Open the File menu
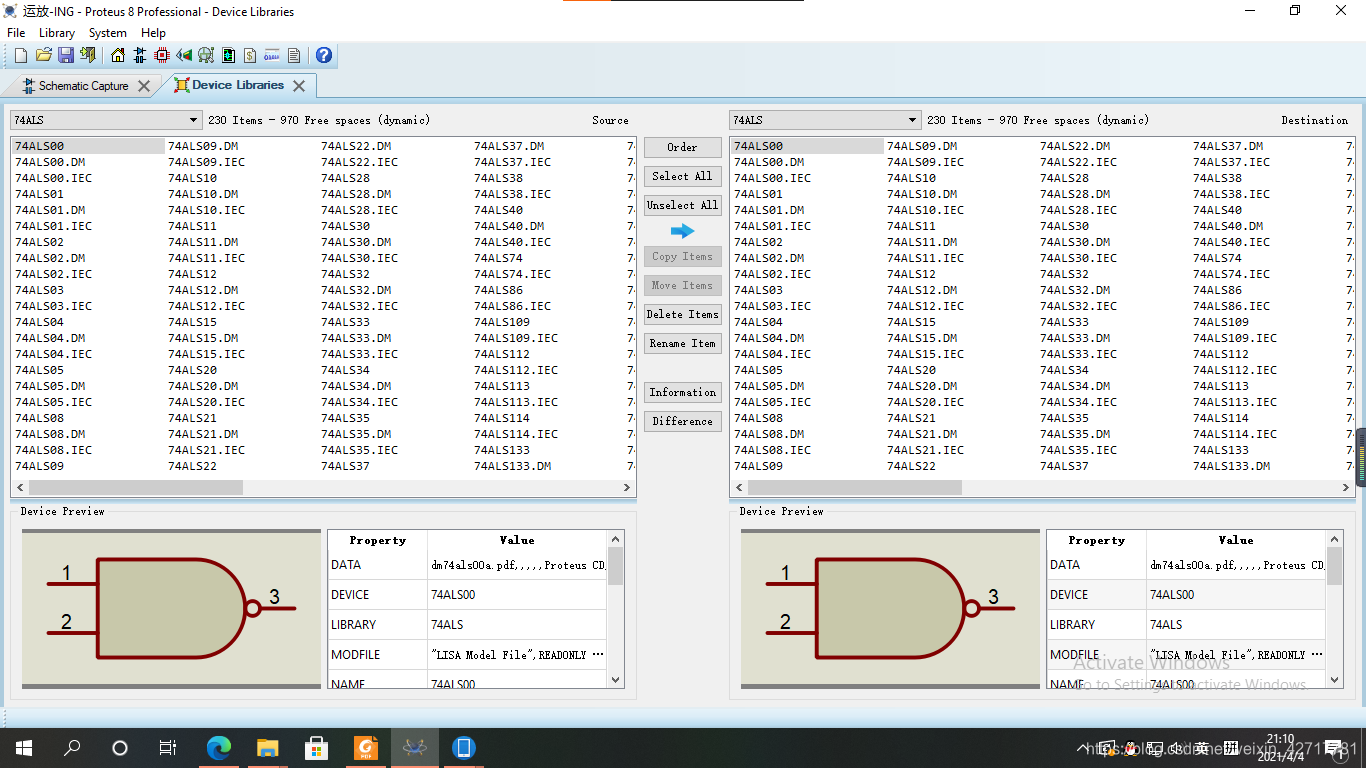 tap(16, 33)
